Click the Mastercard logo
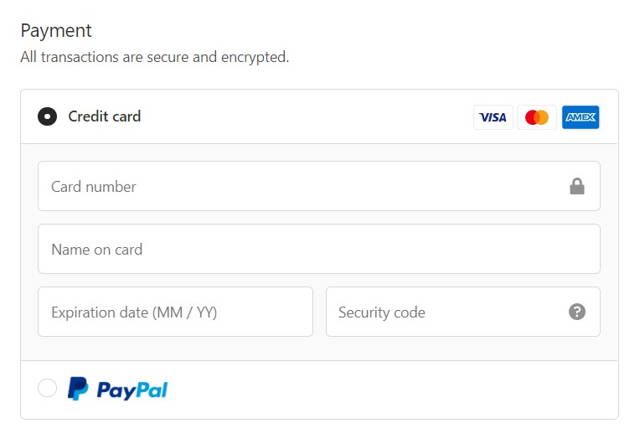The width and height of the screenshot is (640, 439). [x=537, y=118]
